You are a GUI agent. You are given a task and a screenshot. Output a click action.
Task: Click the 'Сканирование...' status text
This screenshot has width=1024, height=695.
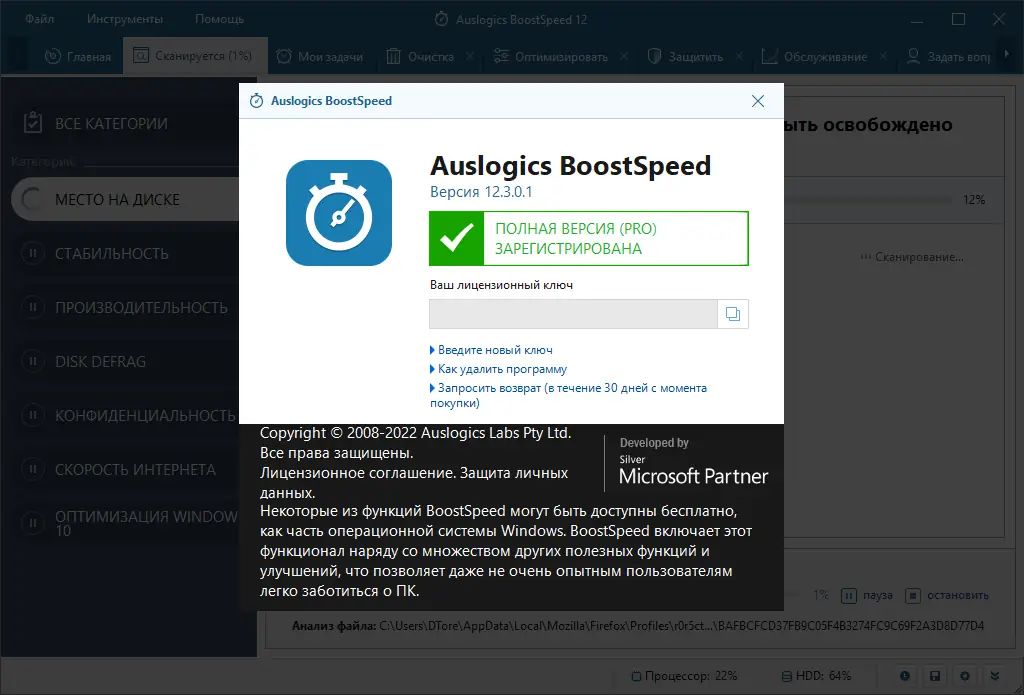click(x=912, y=257)
